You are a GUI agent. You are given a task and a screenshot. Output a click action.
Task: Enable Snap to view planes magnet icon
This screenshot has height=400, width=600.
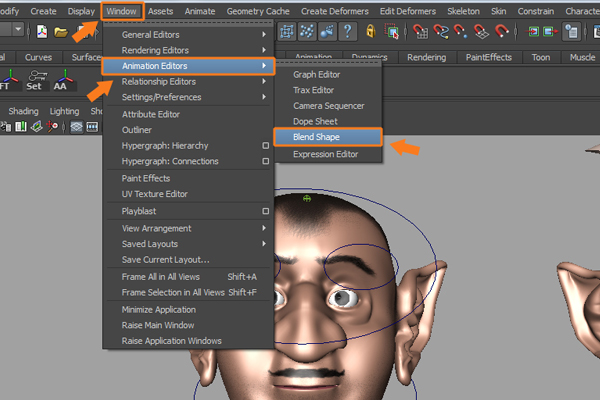[x=481, y=32]
